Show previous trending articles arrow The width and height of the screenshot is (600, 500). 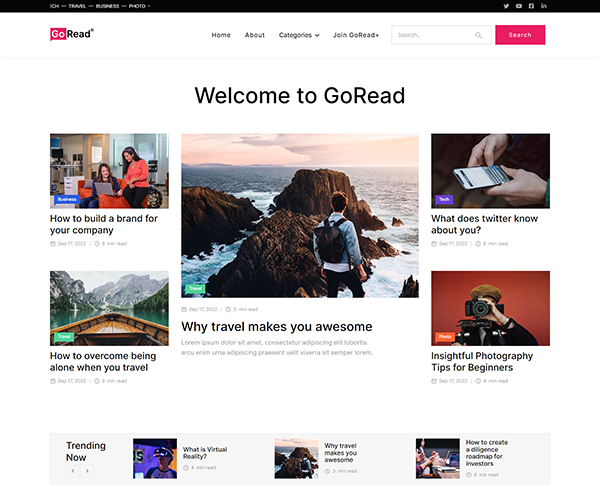(x=73, y=471)
